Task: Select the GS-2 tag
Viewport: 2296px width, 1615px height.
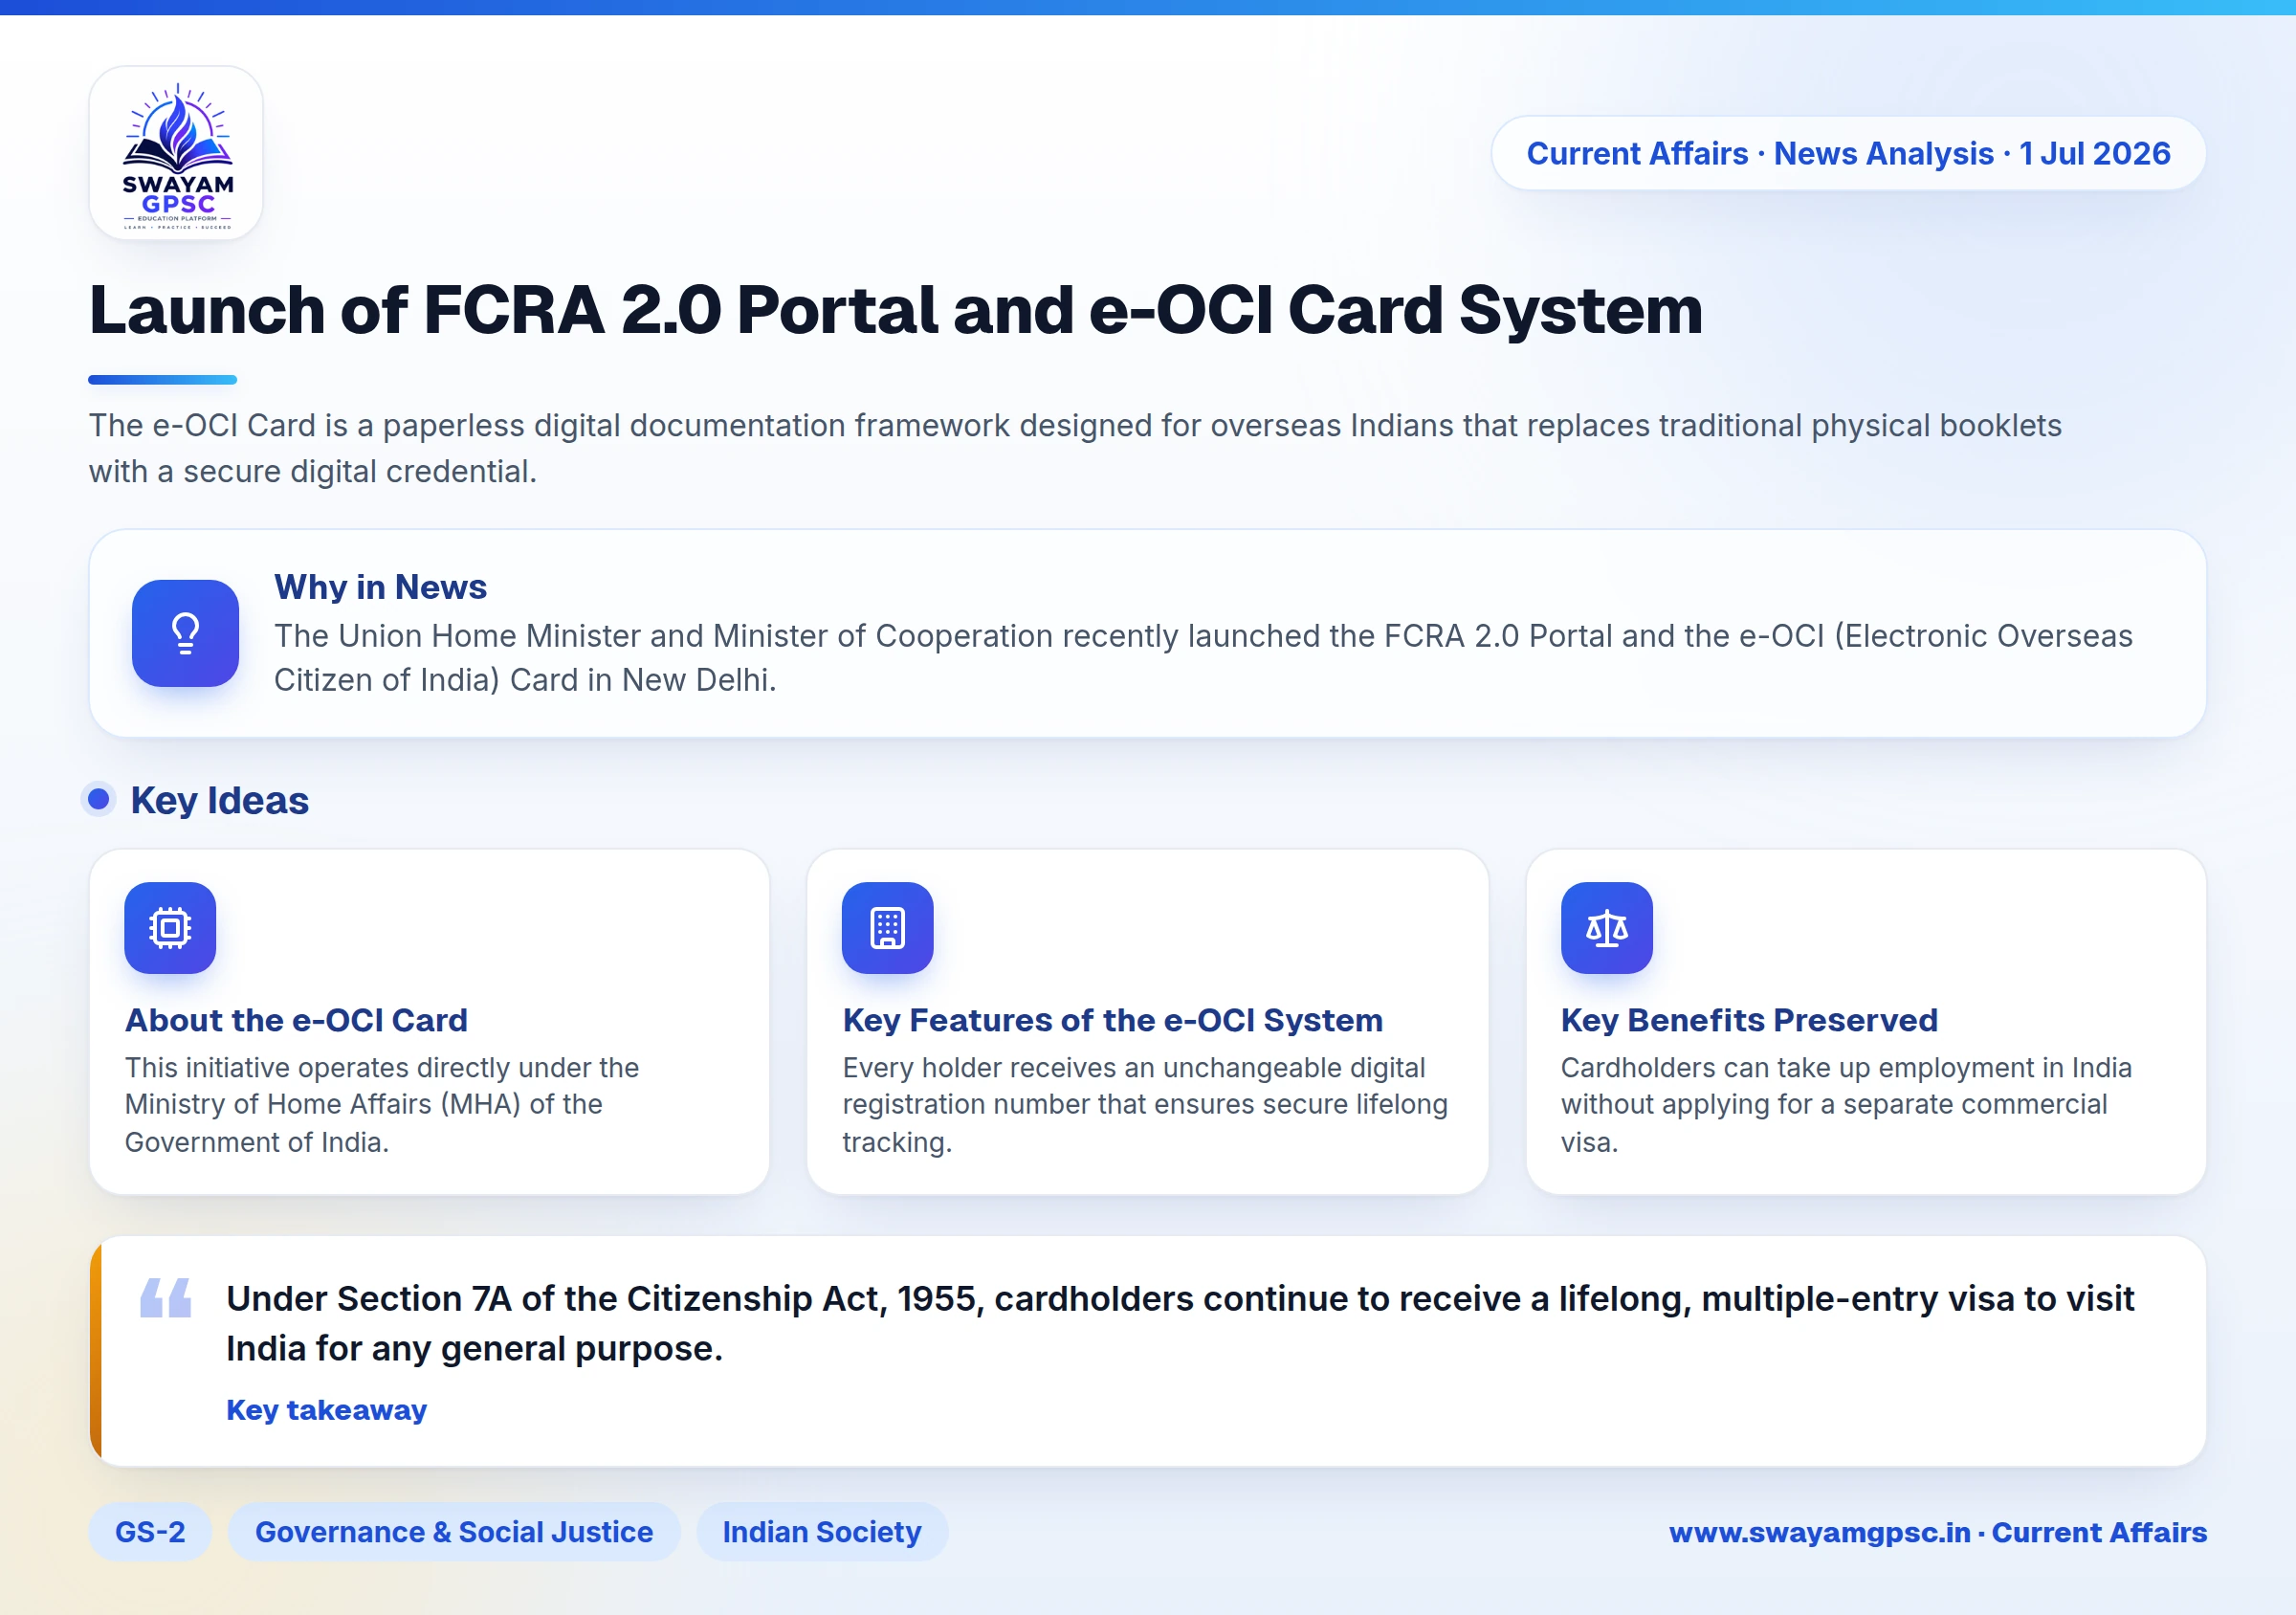Action: click(x=150, y=1532)
